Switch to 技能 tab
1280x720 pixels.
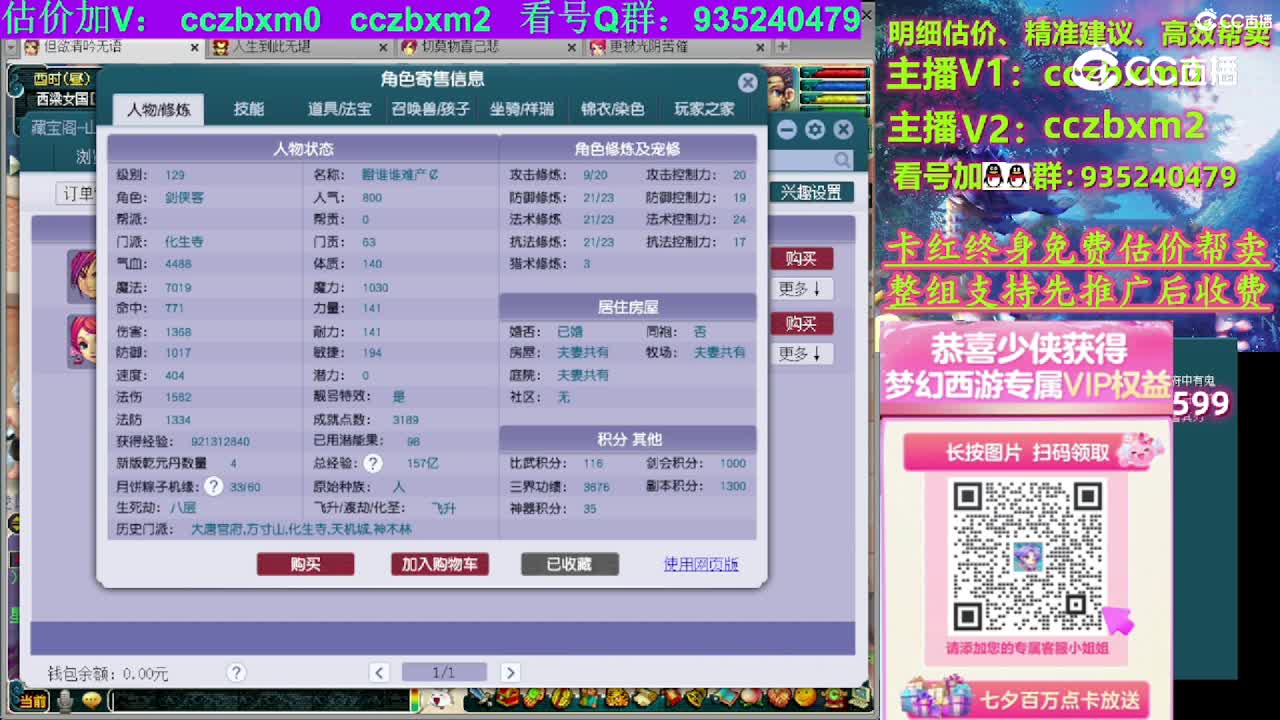(249, 109)
